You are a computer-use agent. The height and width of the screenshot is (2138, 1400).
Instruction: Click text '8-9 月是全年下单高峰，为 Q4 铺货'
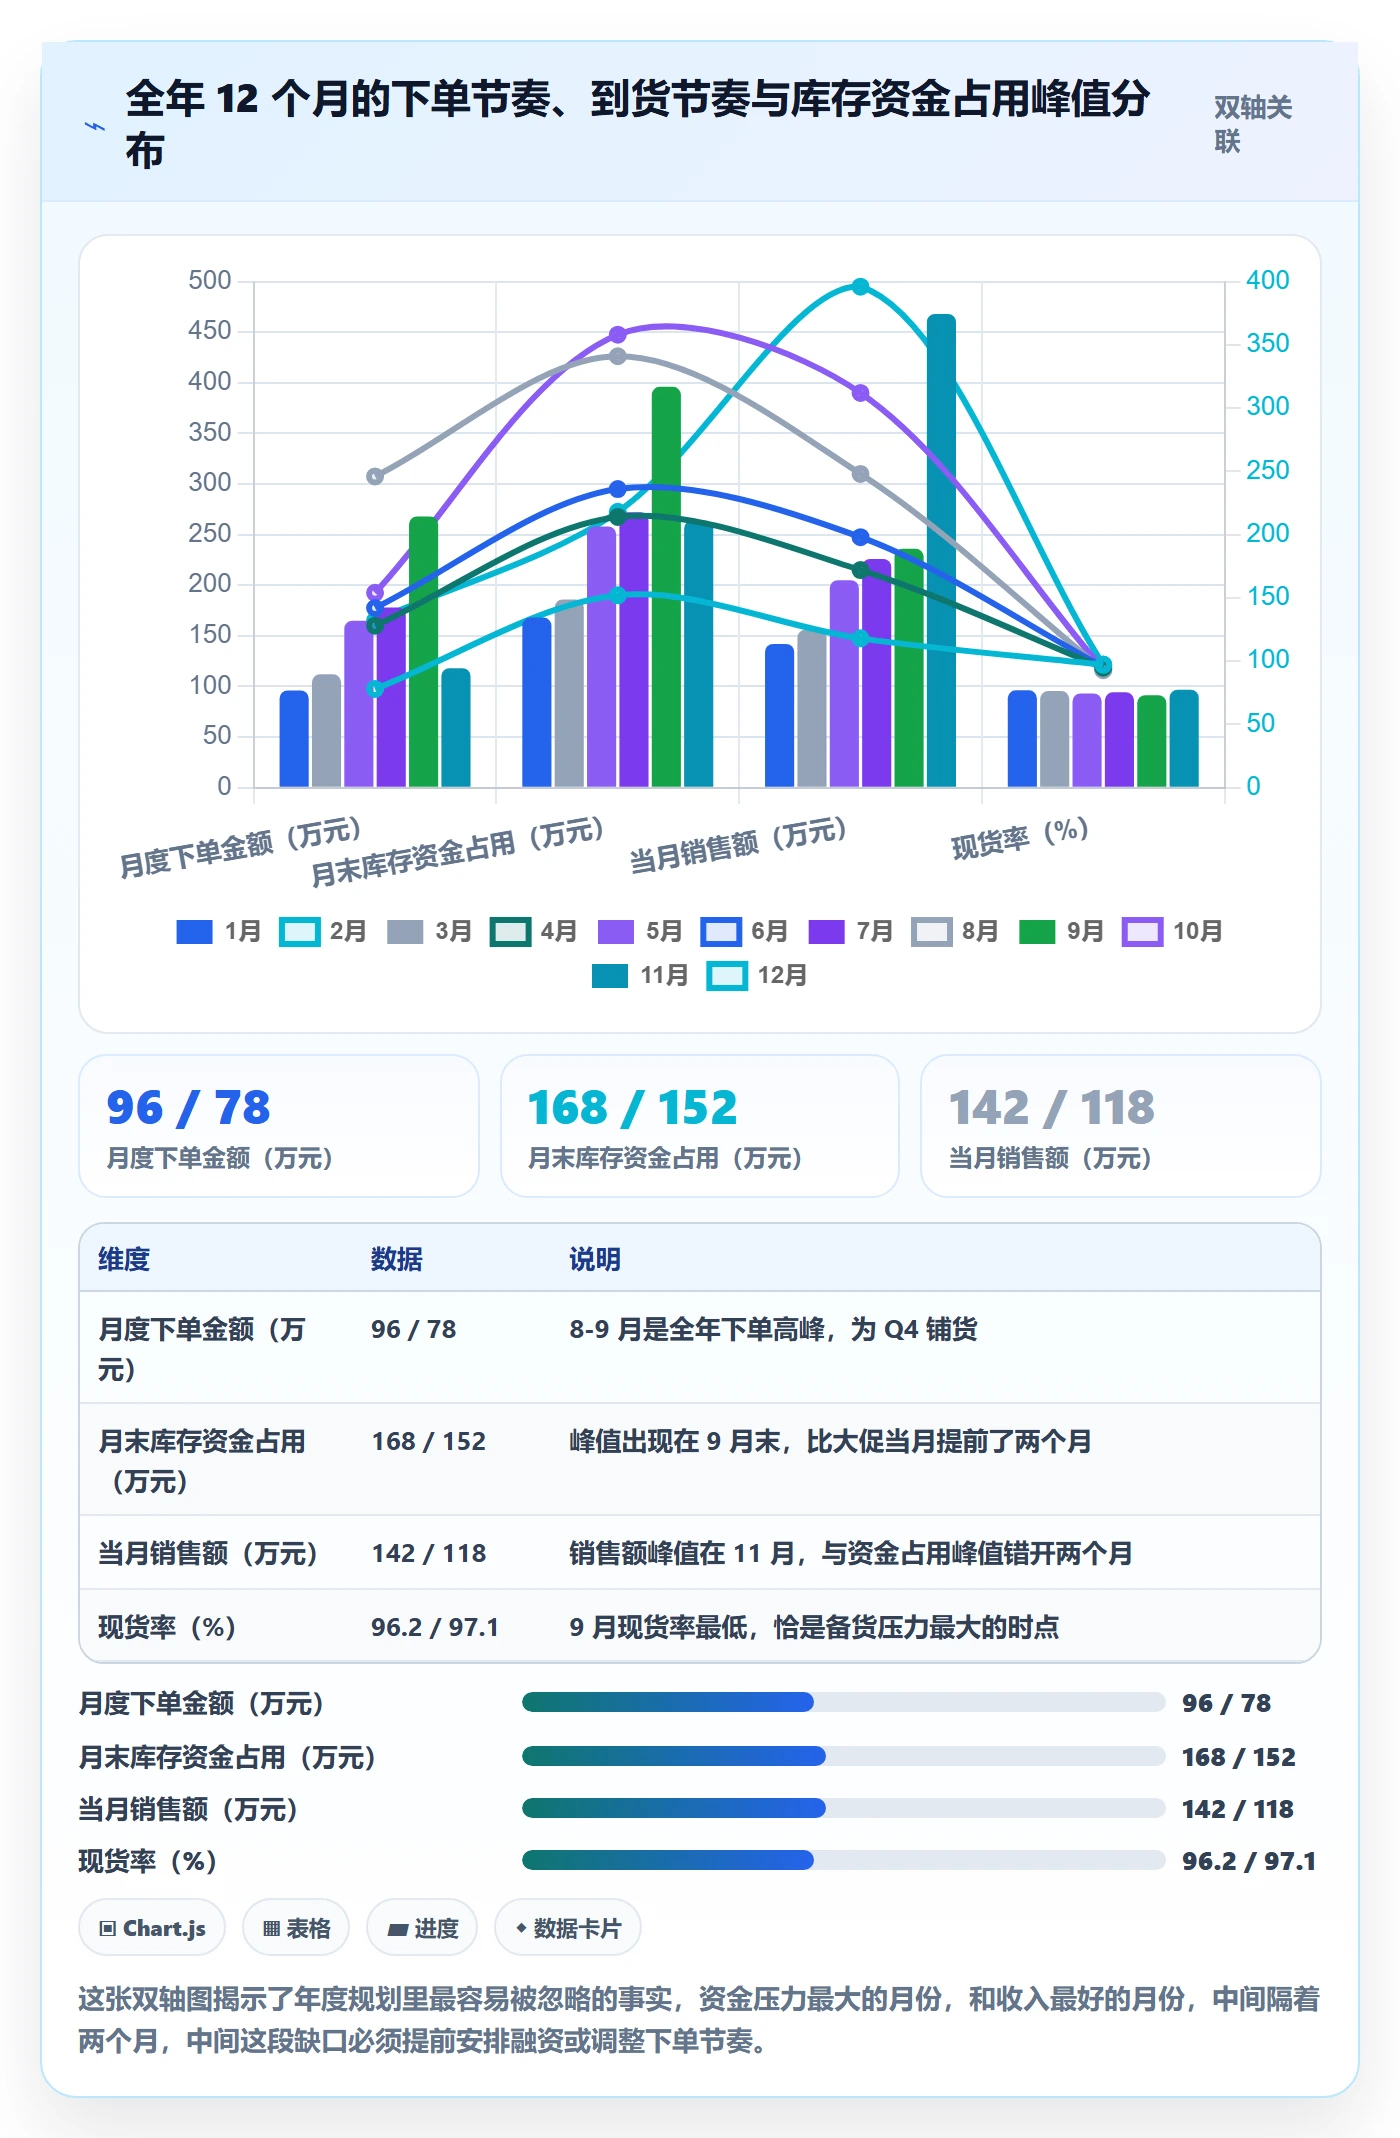point(773,1329)
